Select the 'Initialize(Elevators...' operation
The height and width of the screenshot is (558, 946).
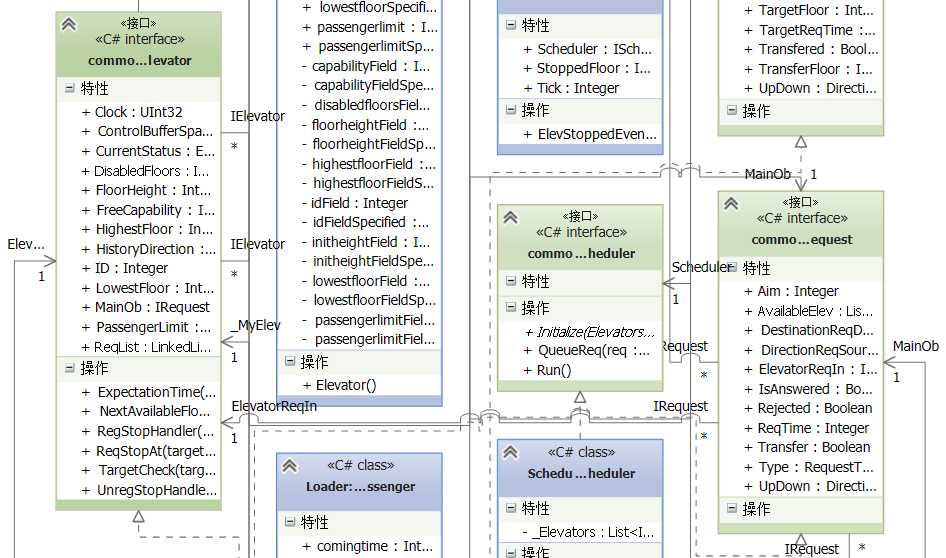pos(589,332)
